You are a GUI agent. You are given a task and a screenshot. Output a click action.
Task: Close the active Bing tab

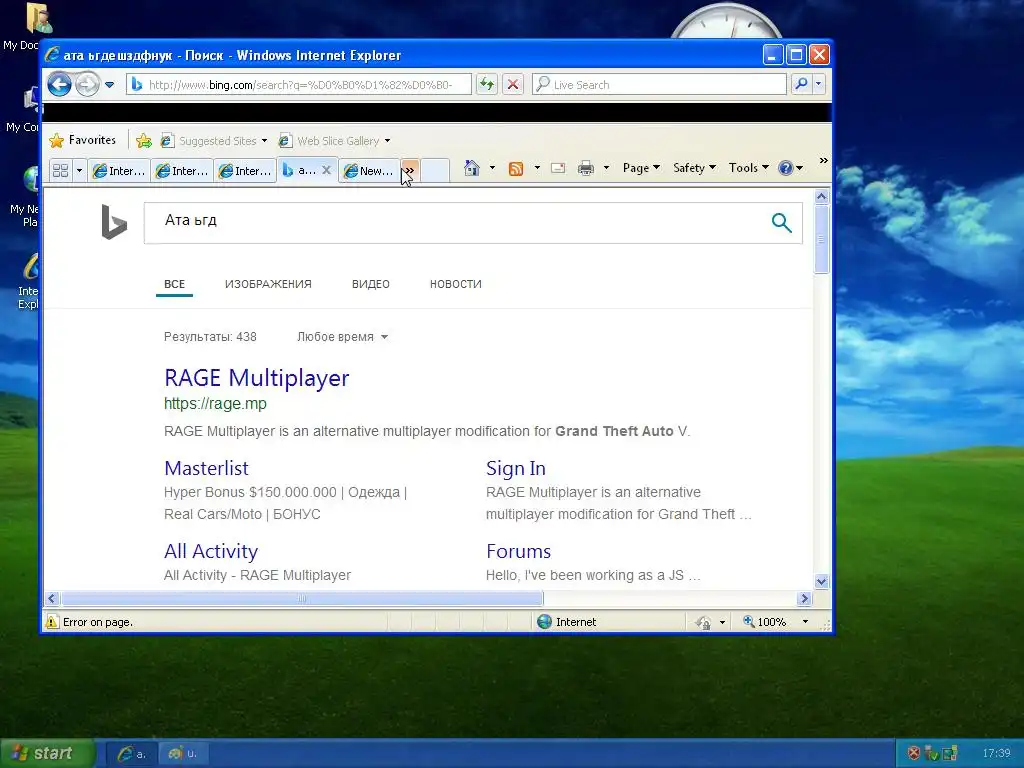pos(327,170)
